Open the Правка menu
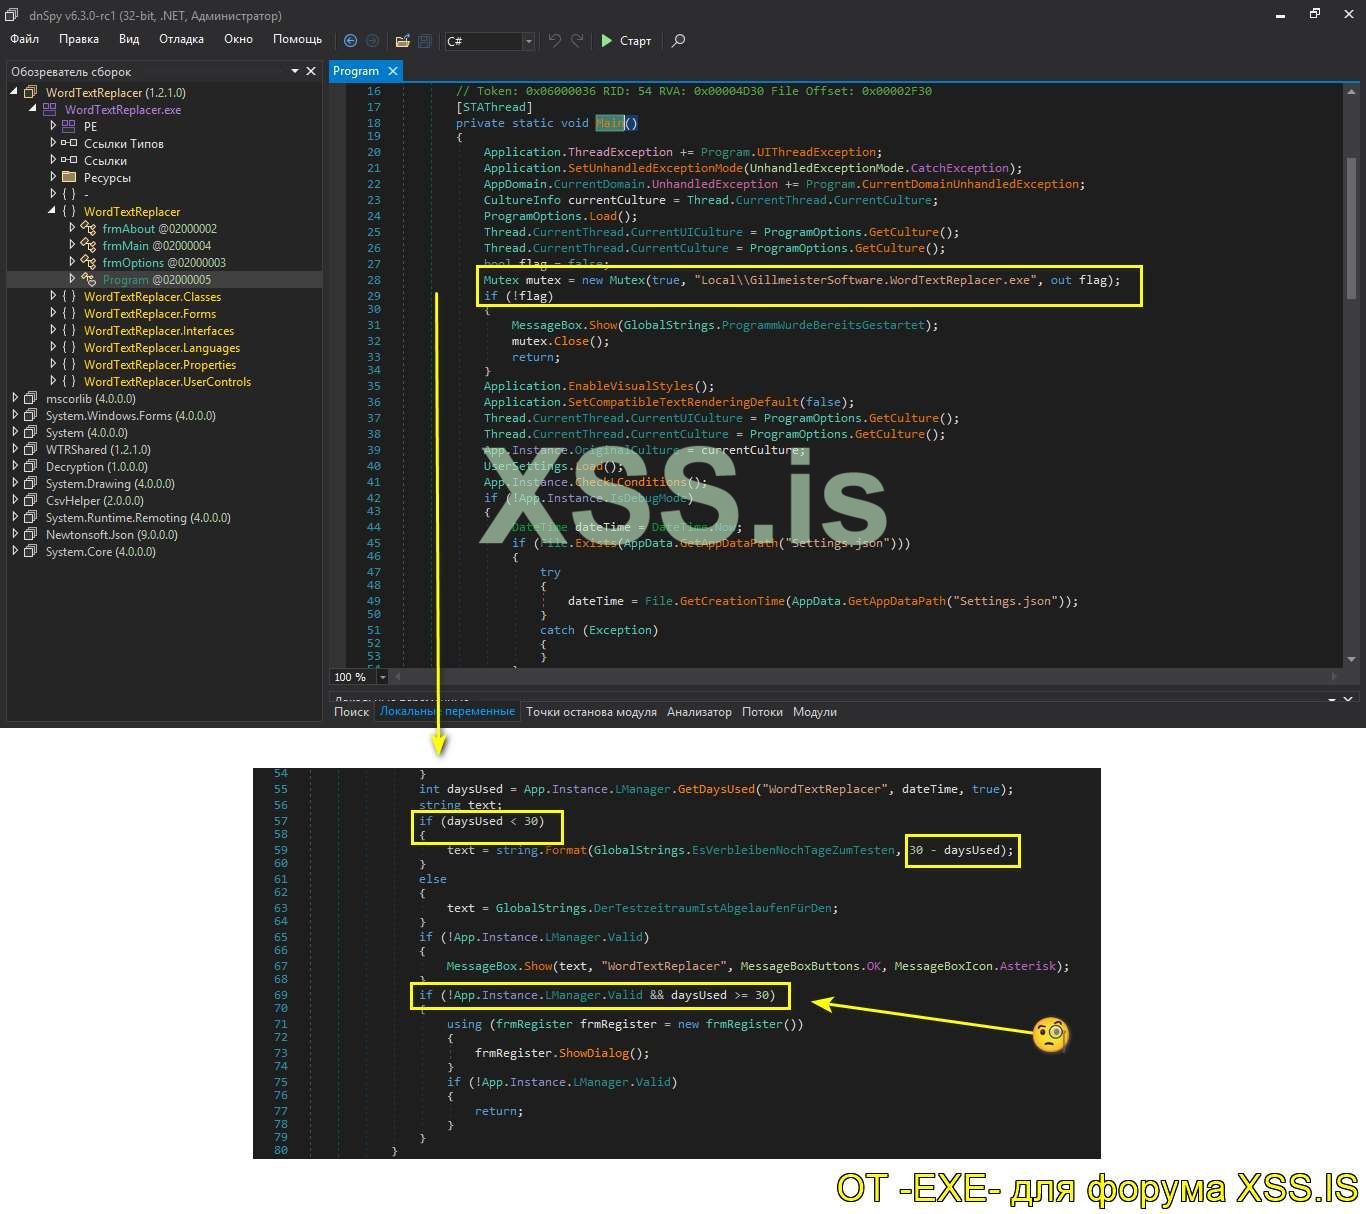Screen dimensions: 1366x1214 [x=79, y=39]
